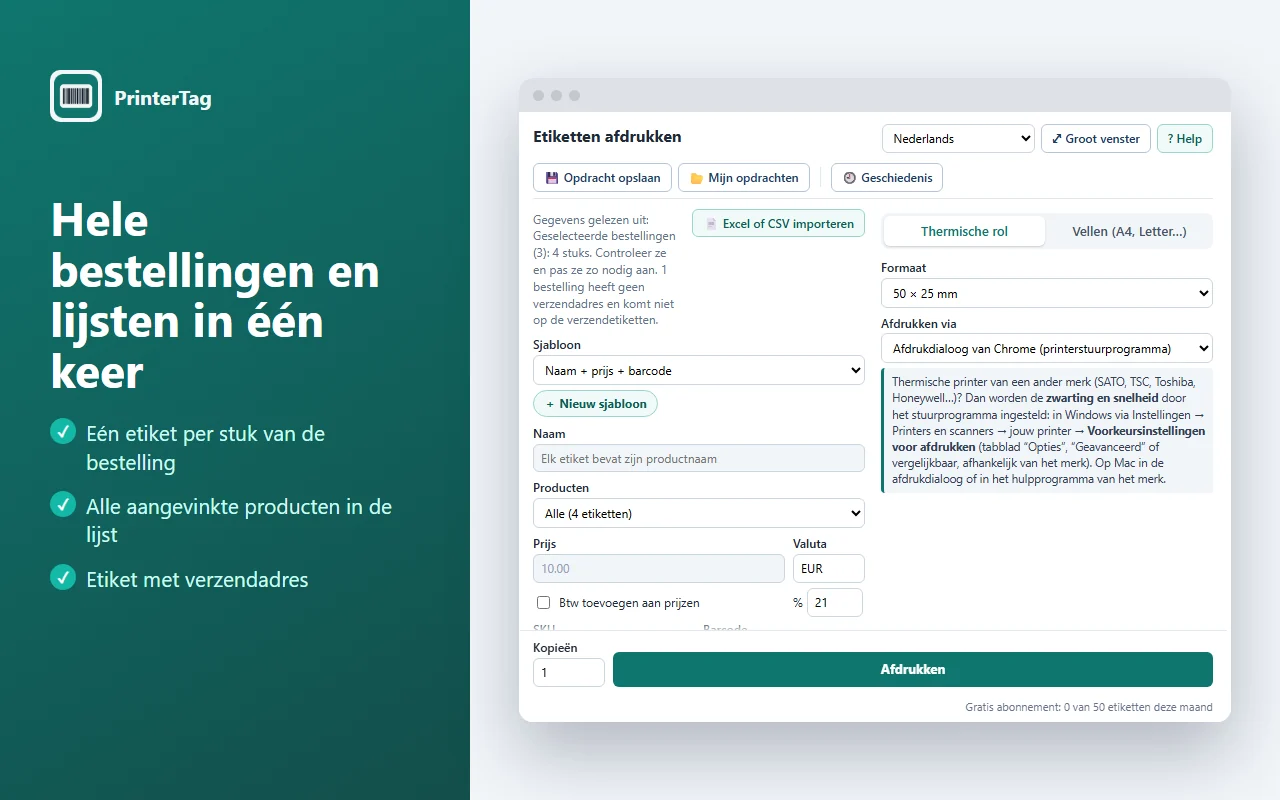Click the Etiketten afdrukken heading
1280x800 pixels.
point(607,137)
